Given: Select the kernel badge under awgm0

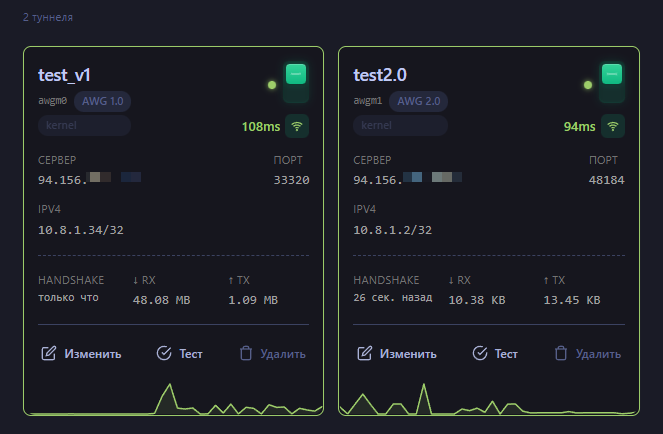Looking at the screenshot, I should coord(84,126).
